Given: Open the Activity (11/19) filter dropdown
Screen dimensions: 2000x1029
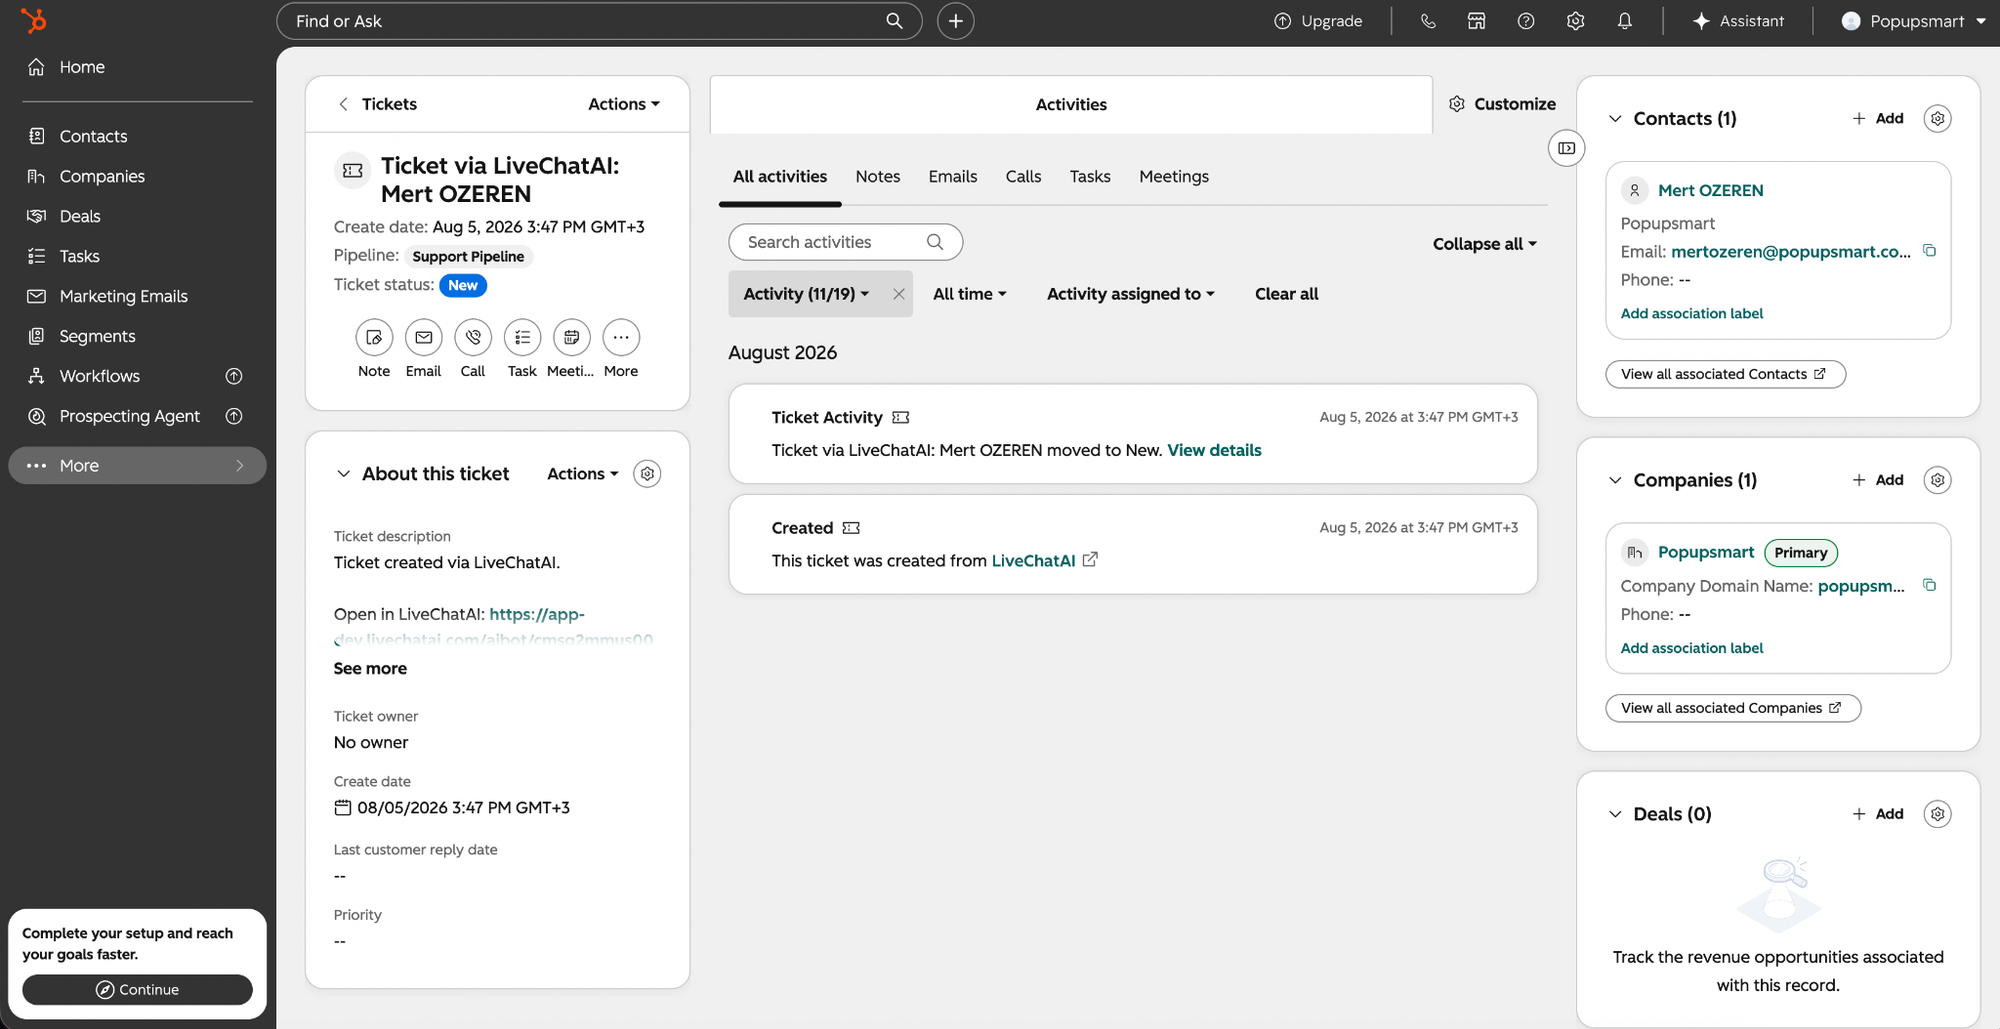Looking at the screenshot, I should tap(806, 294).
